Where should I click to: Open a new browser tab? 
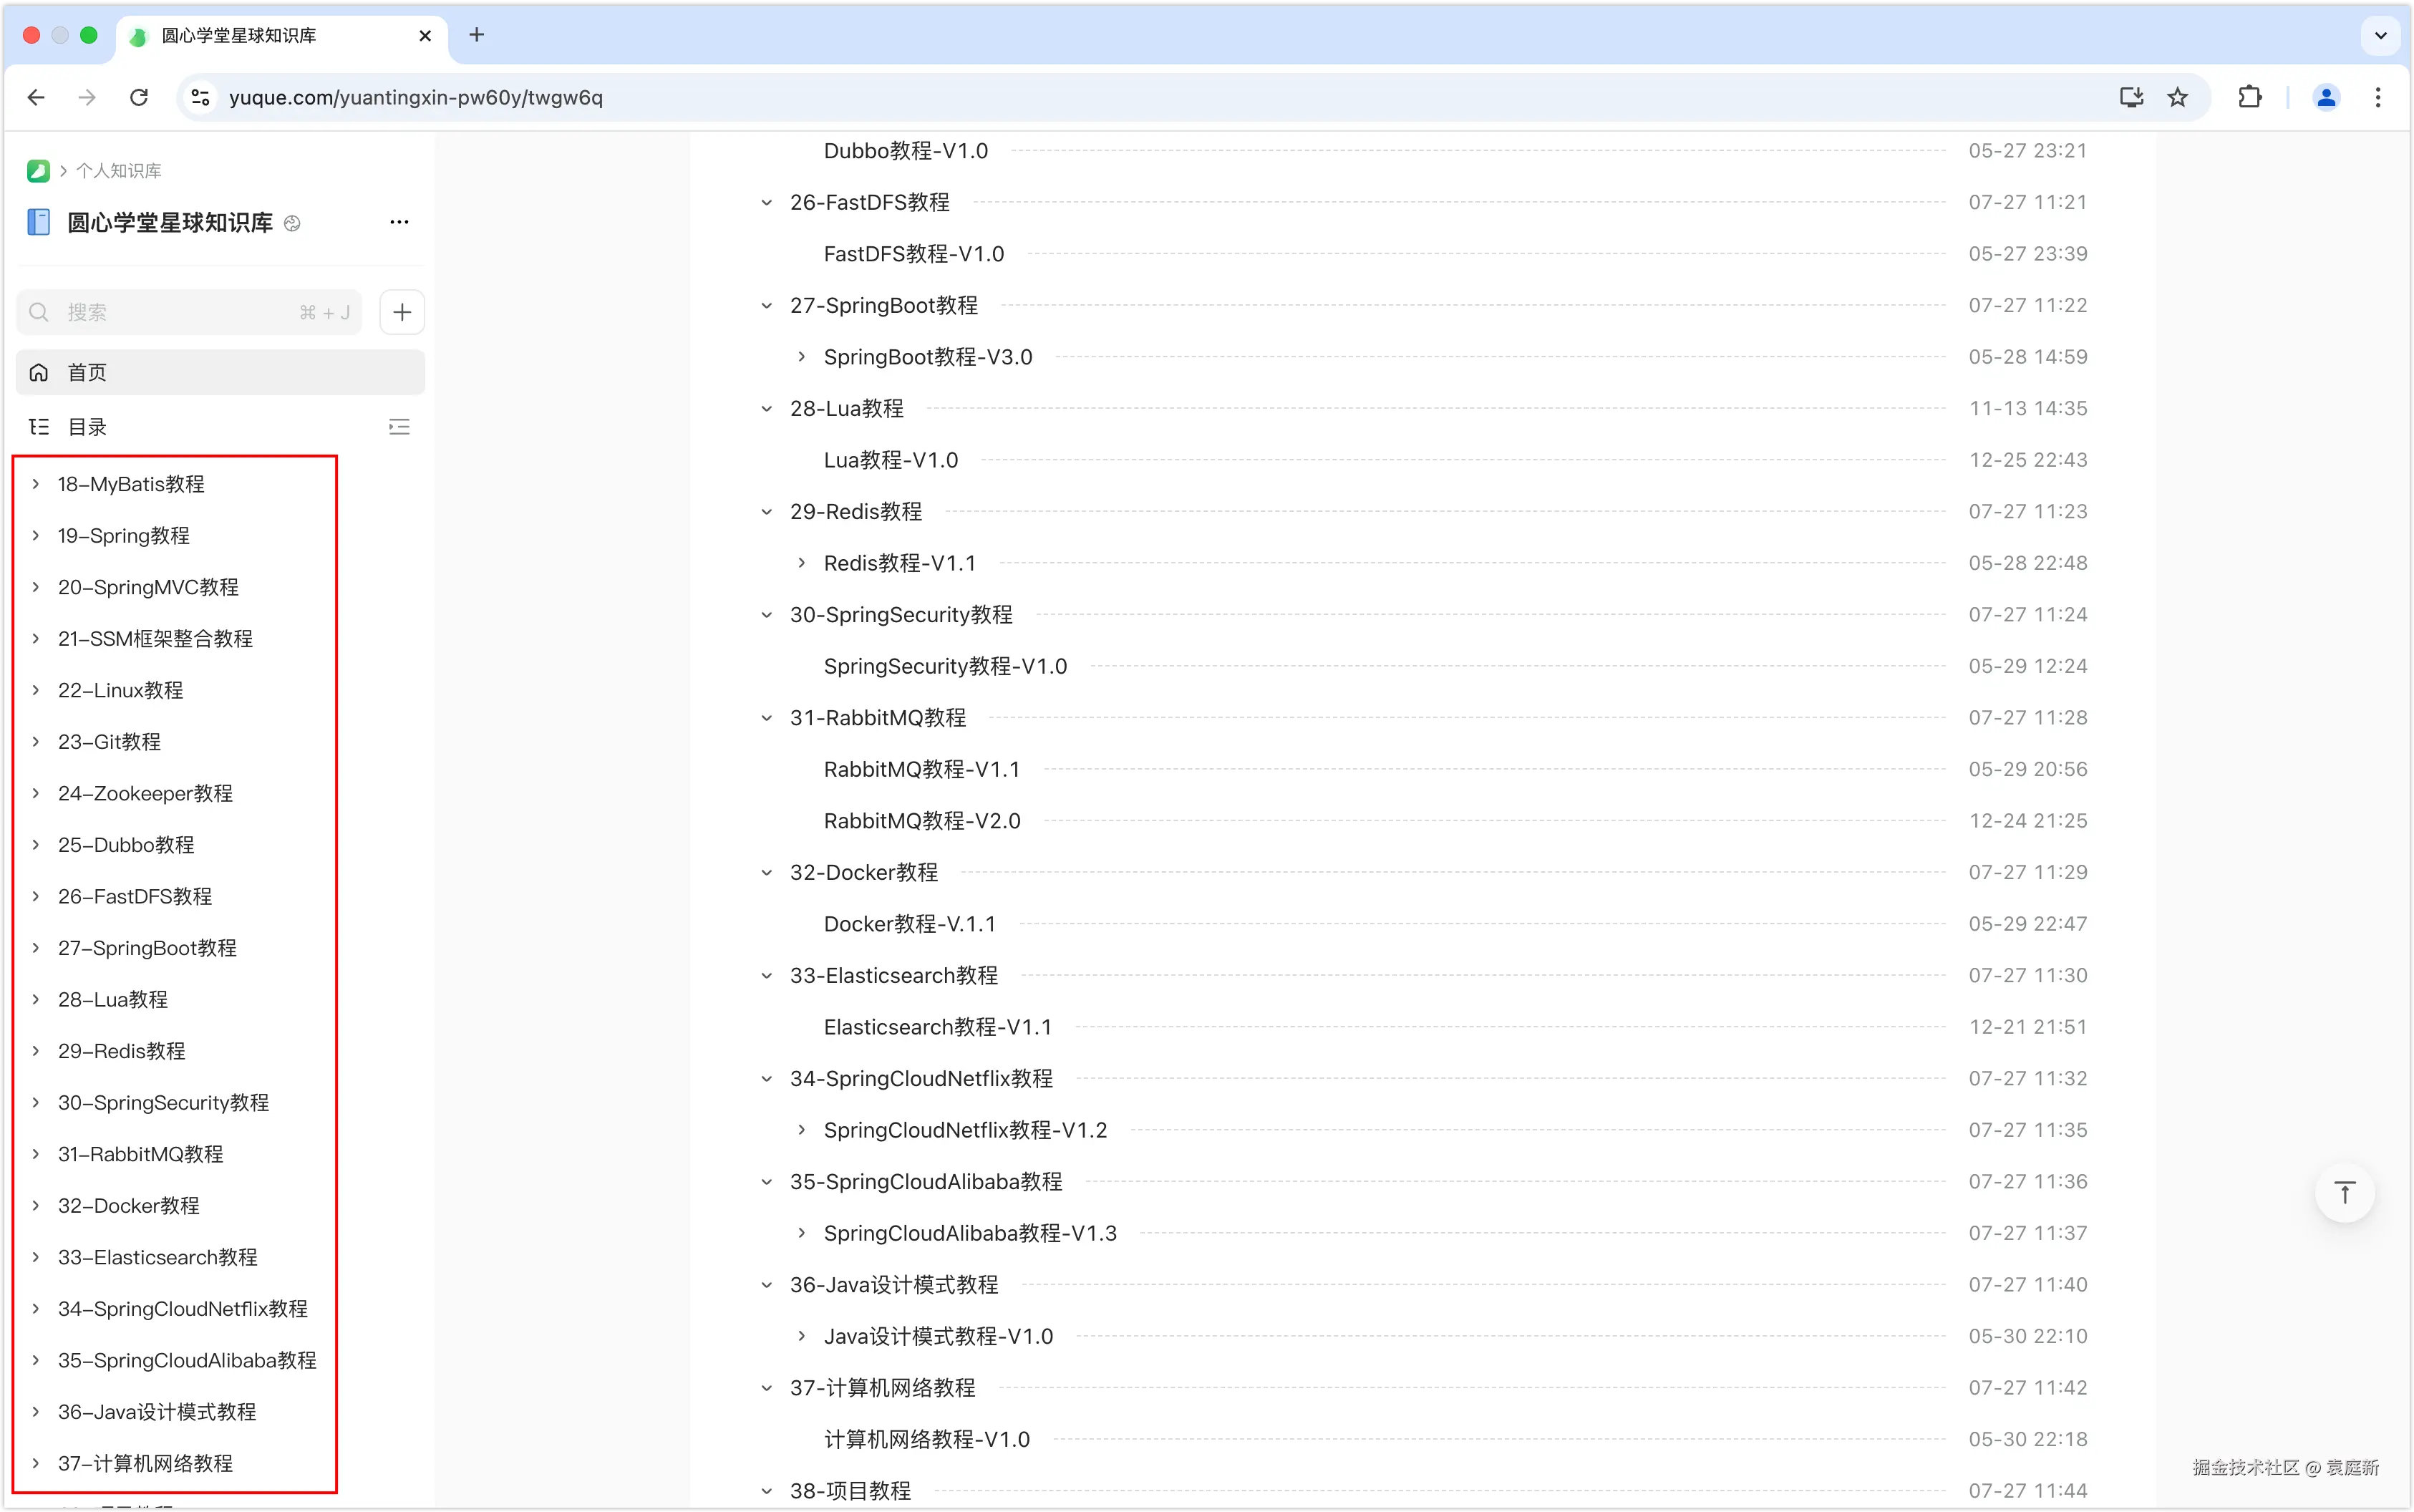(477, 35)
